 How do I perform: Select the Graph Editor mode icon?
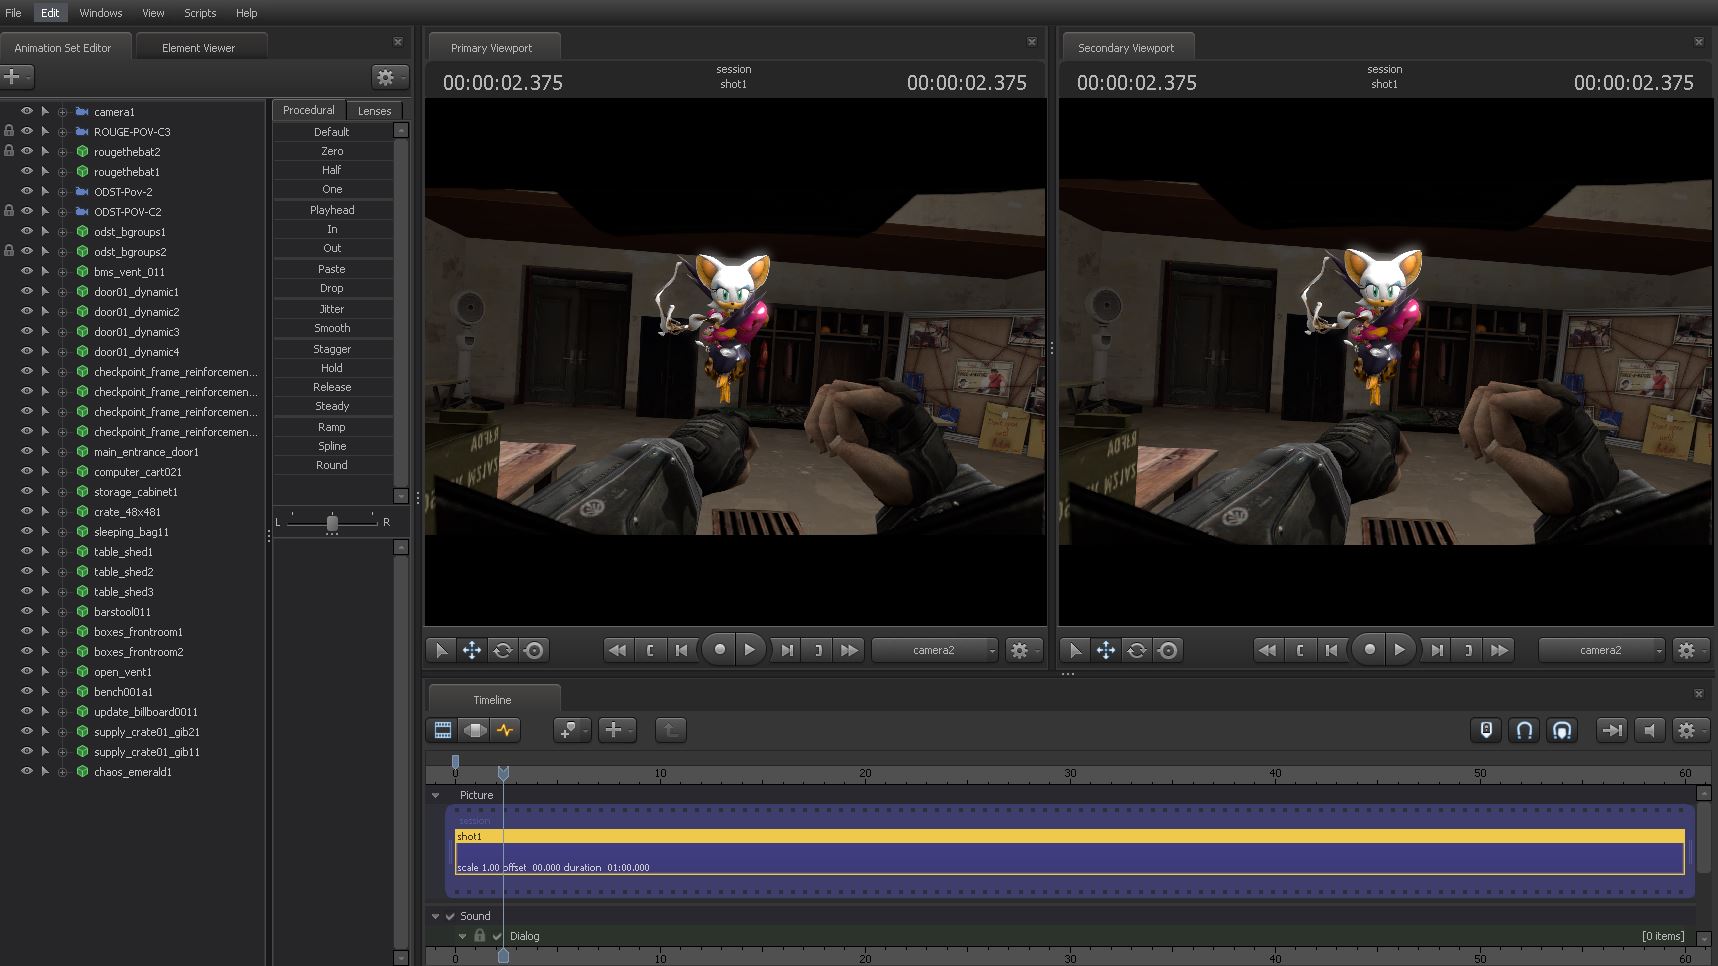click(506, 730)
